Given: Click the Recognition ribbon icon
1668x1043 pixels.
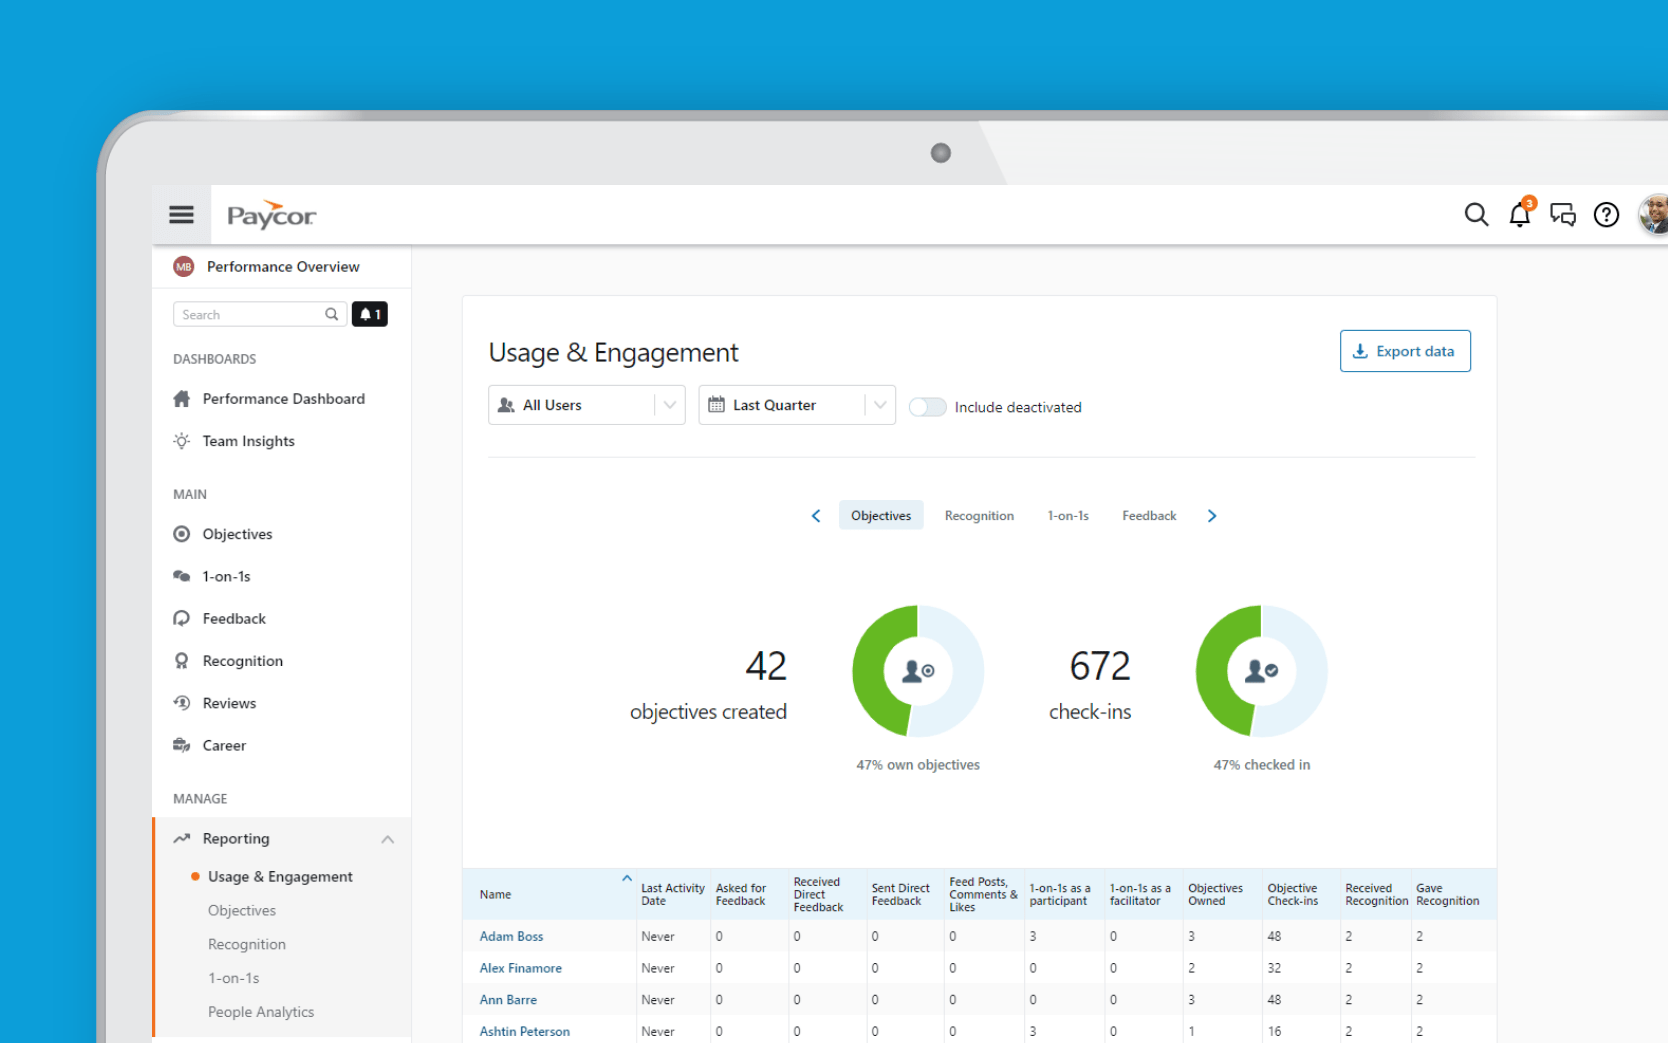Looking at the screenshot, I should coord(181,661).
